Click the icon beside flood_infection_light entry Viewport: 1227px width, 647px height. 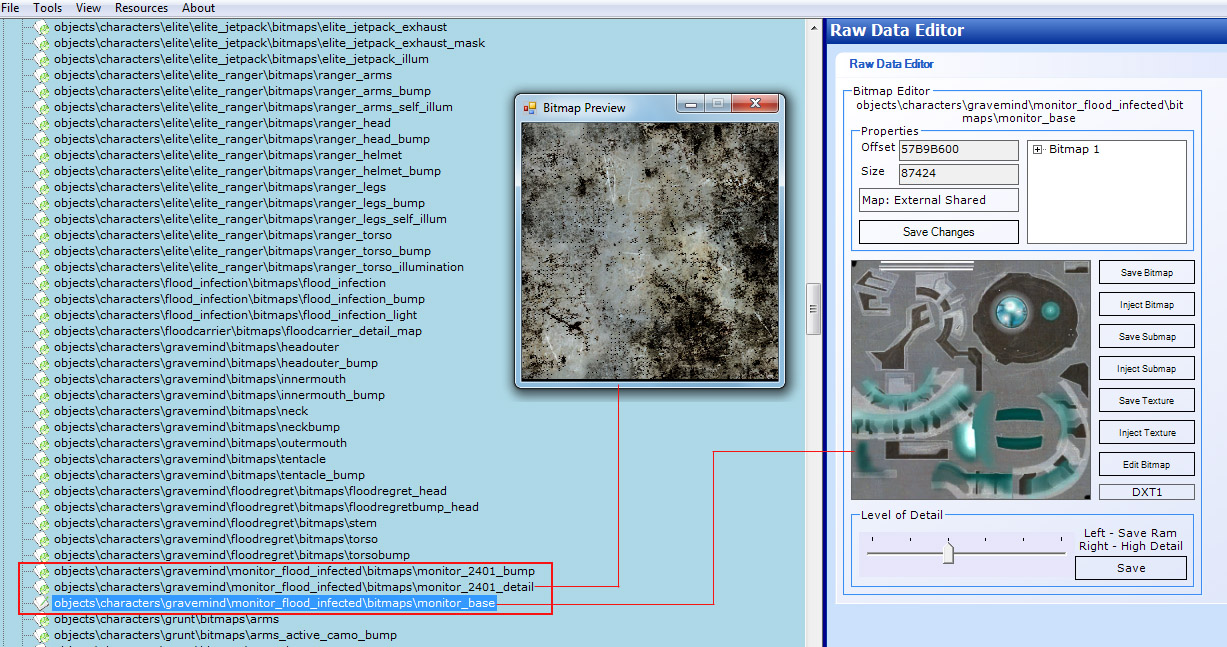pos(42,315)
